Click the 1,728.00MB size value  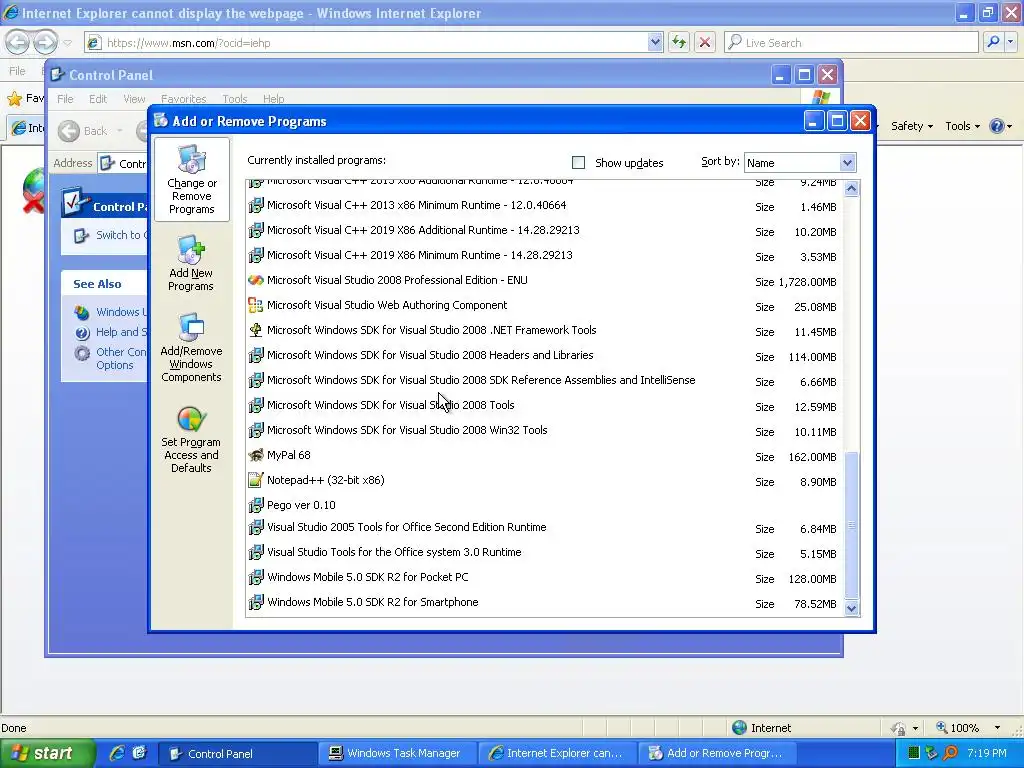[x=807, y=282]
